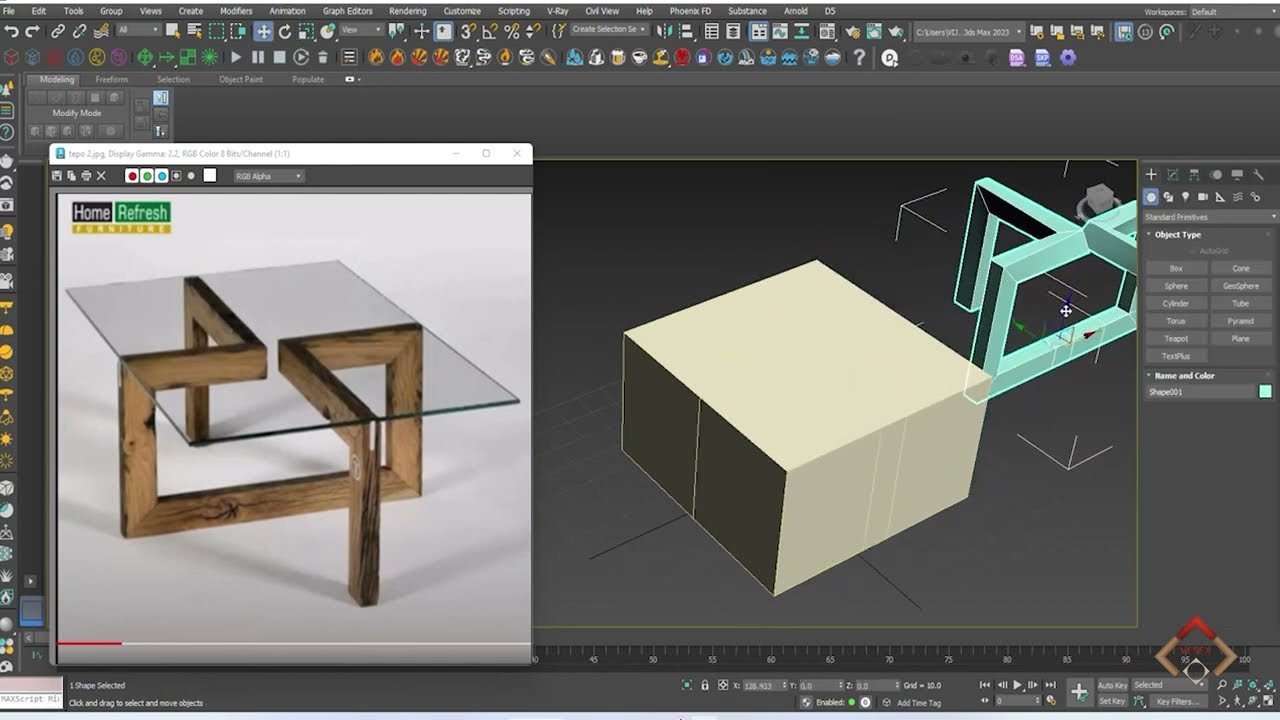This screenshot has height=720, width=1280.
Task: Toggle the red channel in image viewer
Action: tap(132, 176)
